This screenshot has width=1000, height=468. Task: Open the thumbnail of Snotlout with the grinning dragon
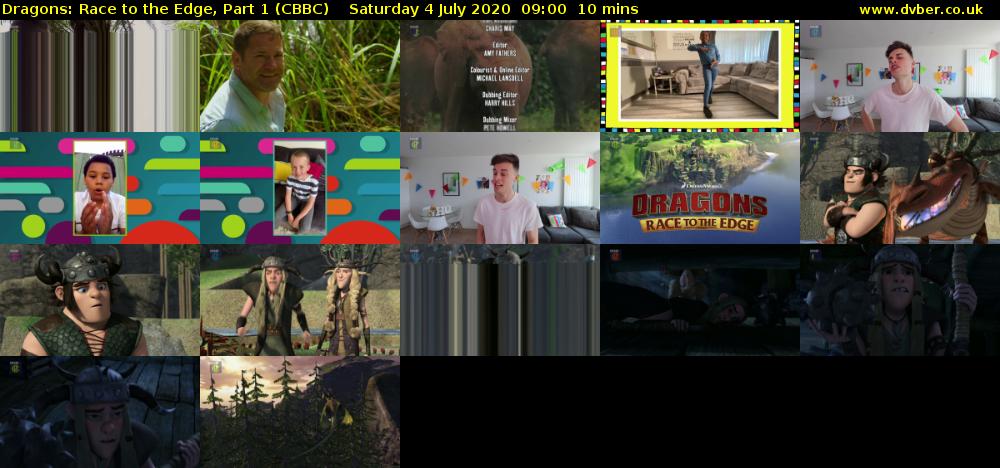point(900,188)
